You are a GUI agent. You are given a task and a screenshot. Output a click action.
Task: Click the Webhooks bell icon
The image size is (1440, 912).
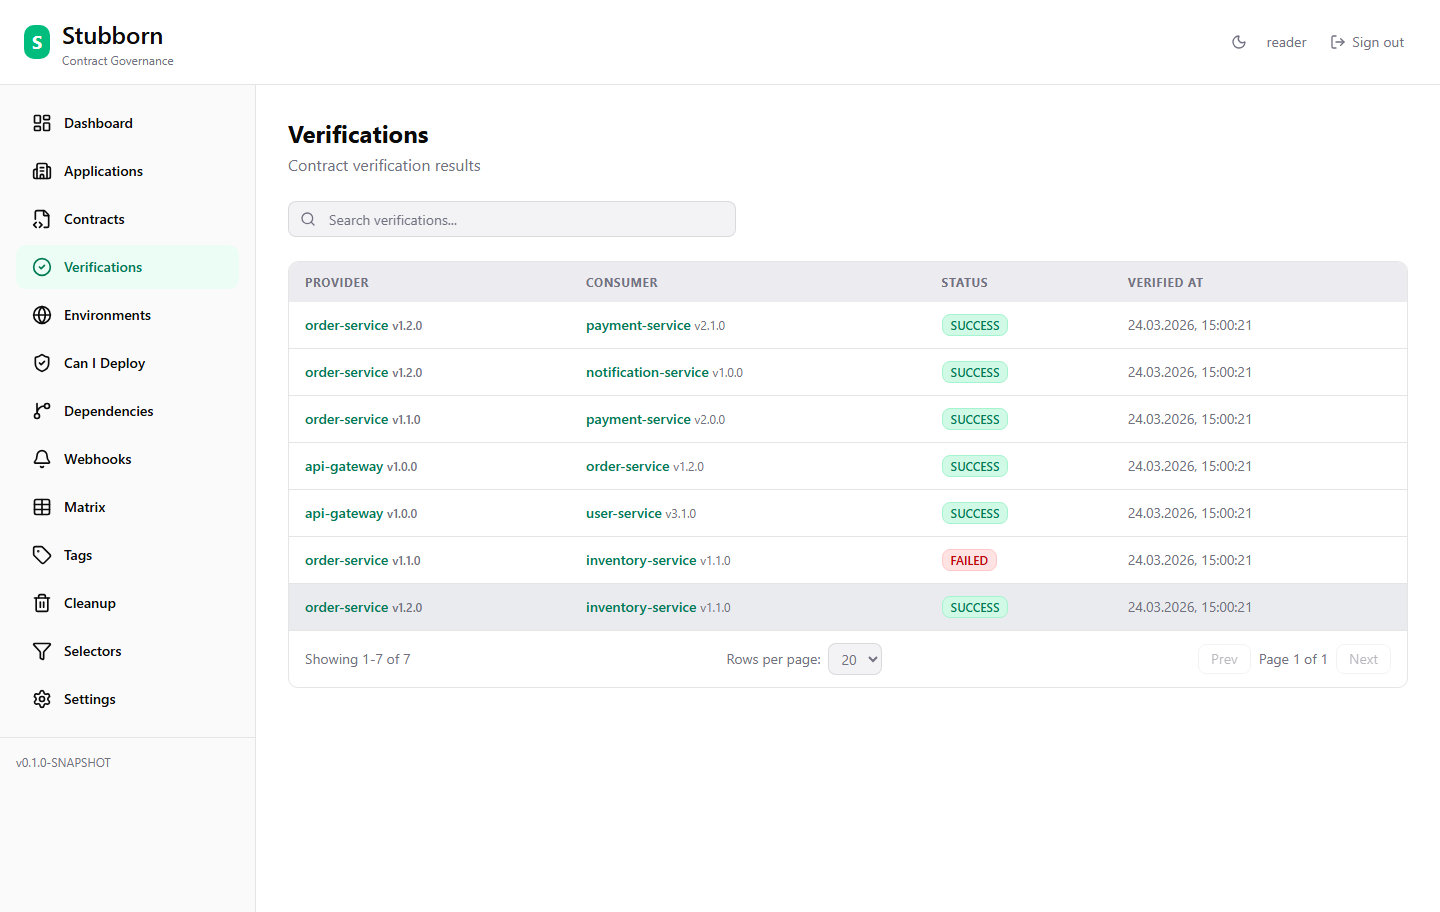(x=42, y=459)
